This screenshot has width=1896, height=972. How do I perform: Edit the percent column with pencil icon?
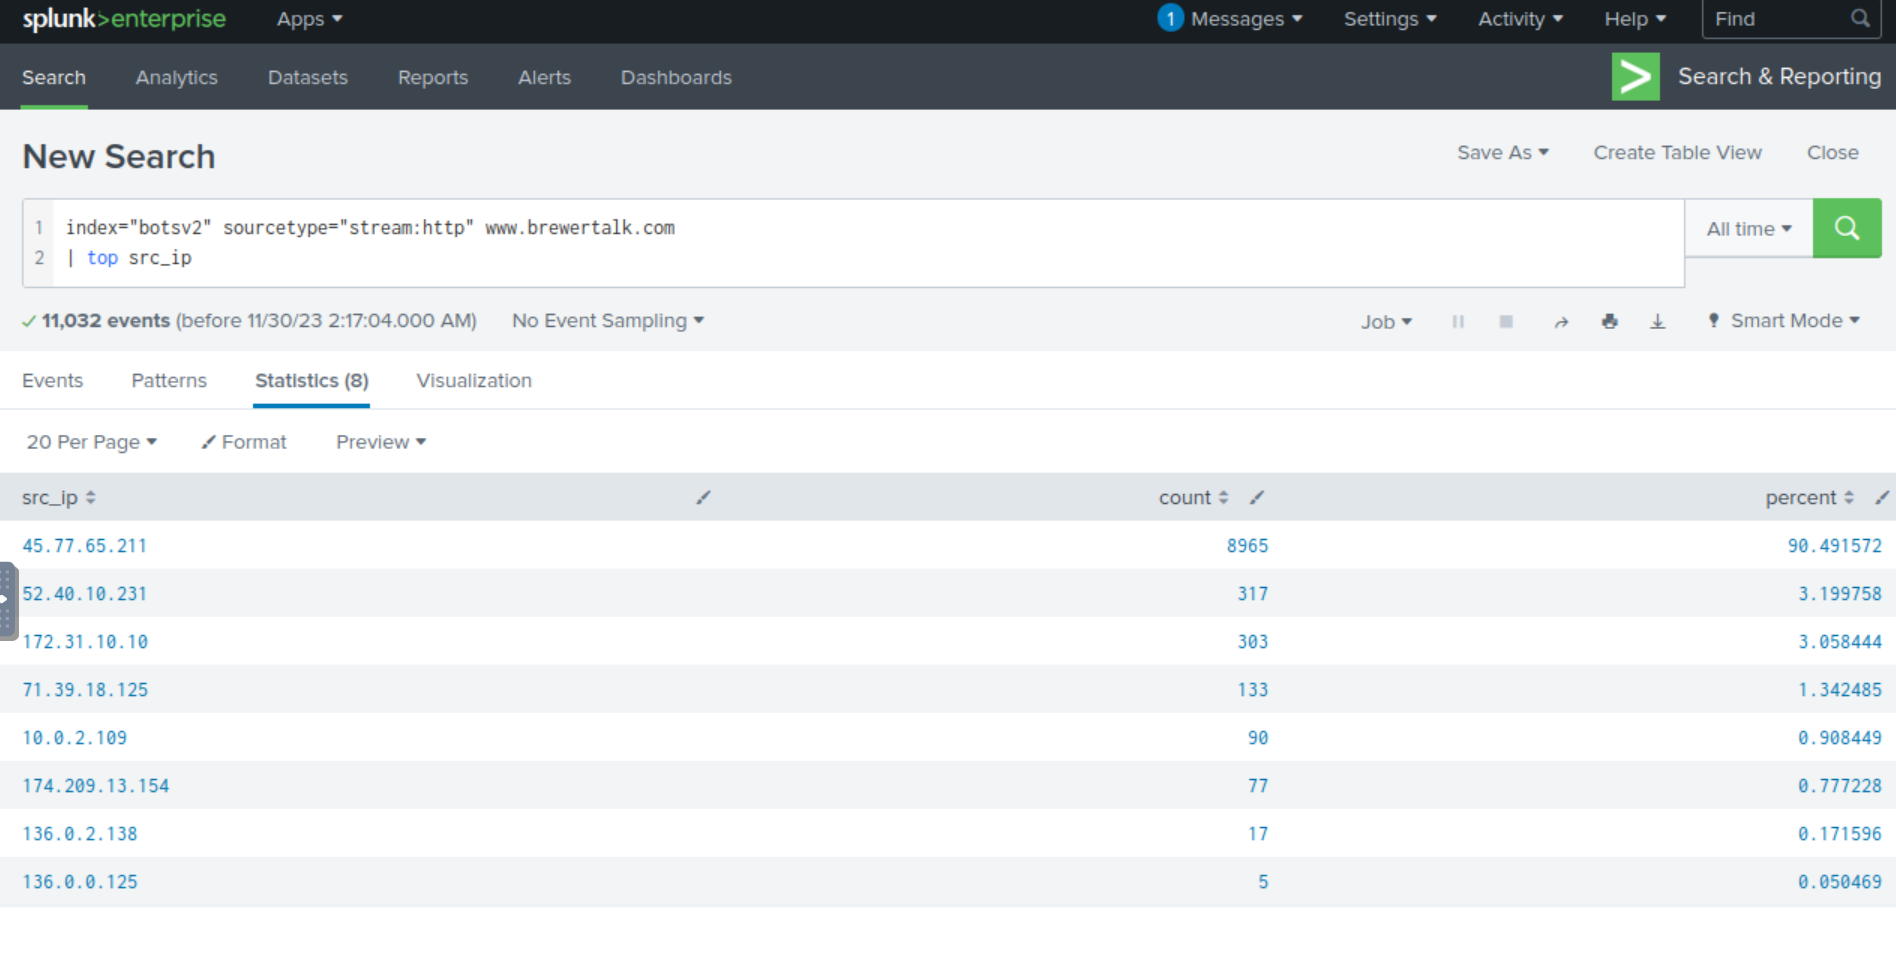pos(1881,497)
